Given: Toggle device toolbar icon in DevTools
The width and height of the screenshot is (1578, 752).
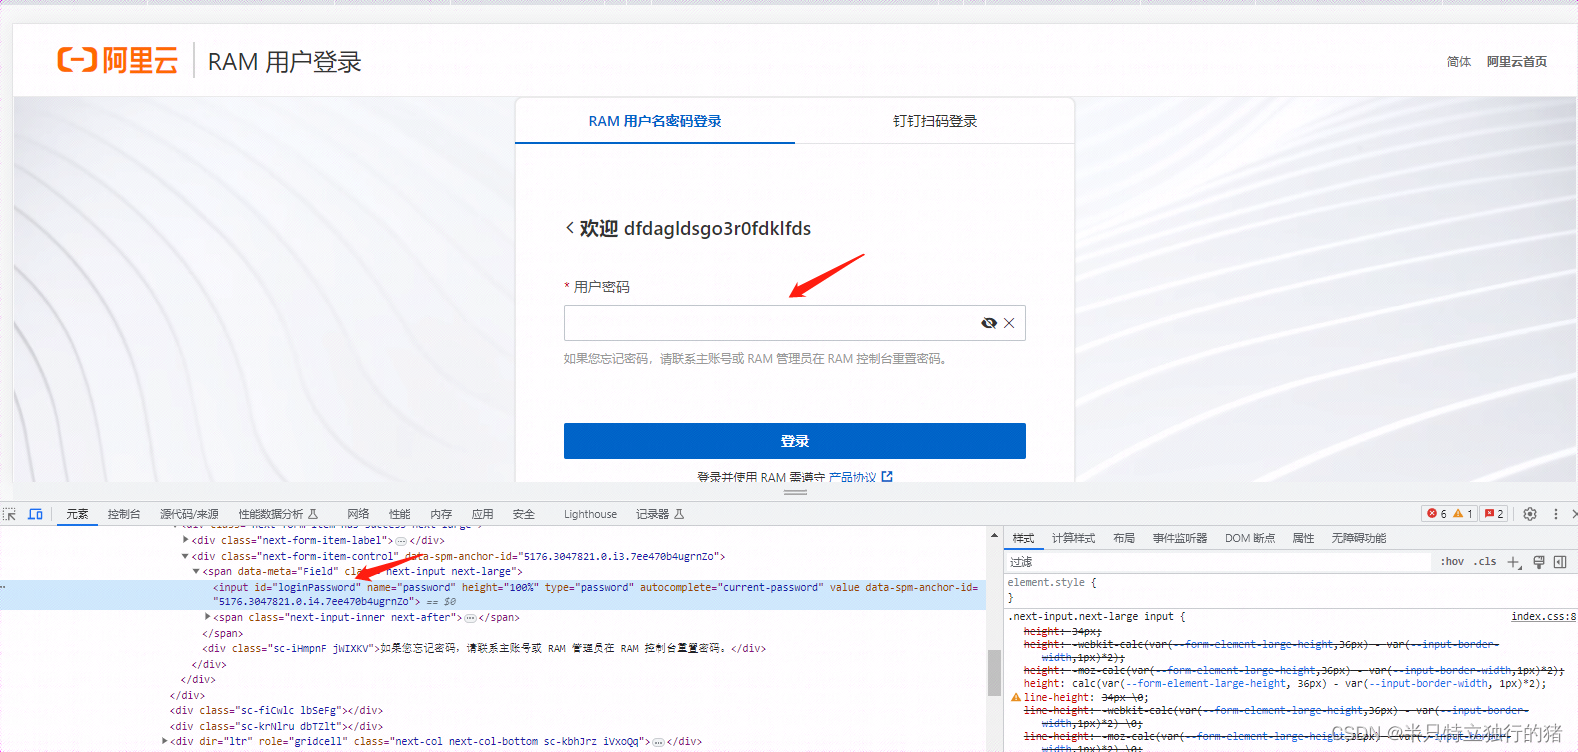Looking at the screenshot, I should point(36,514).
